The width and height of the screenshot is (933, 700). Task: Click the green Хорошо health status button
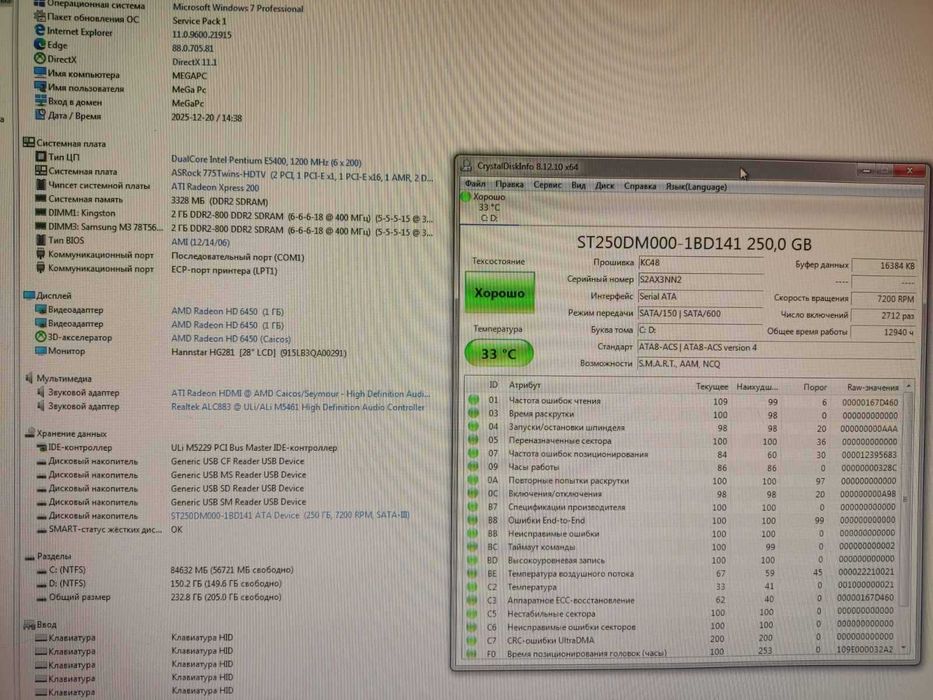coord(499,292)
